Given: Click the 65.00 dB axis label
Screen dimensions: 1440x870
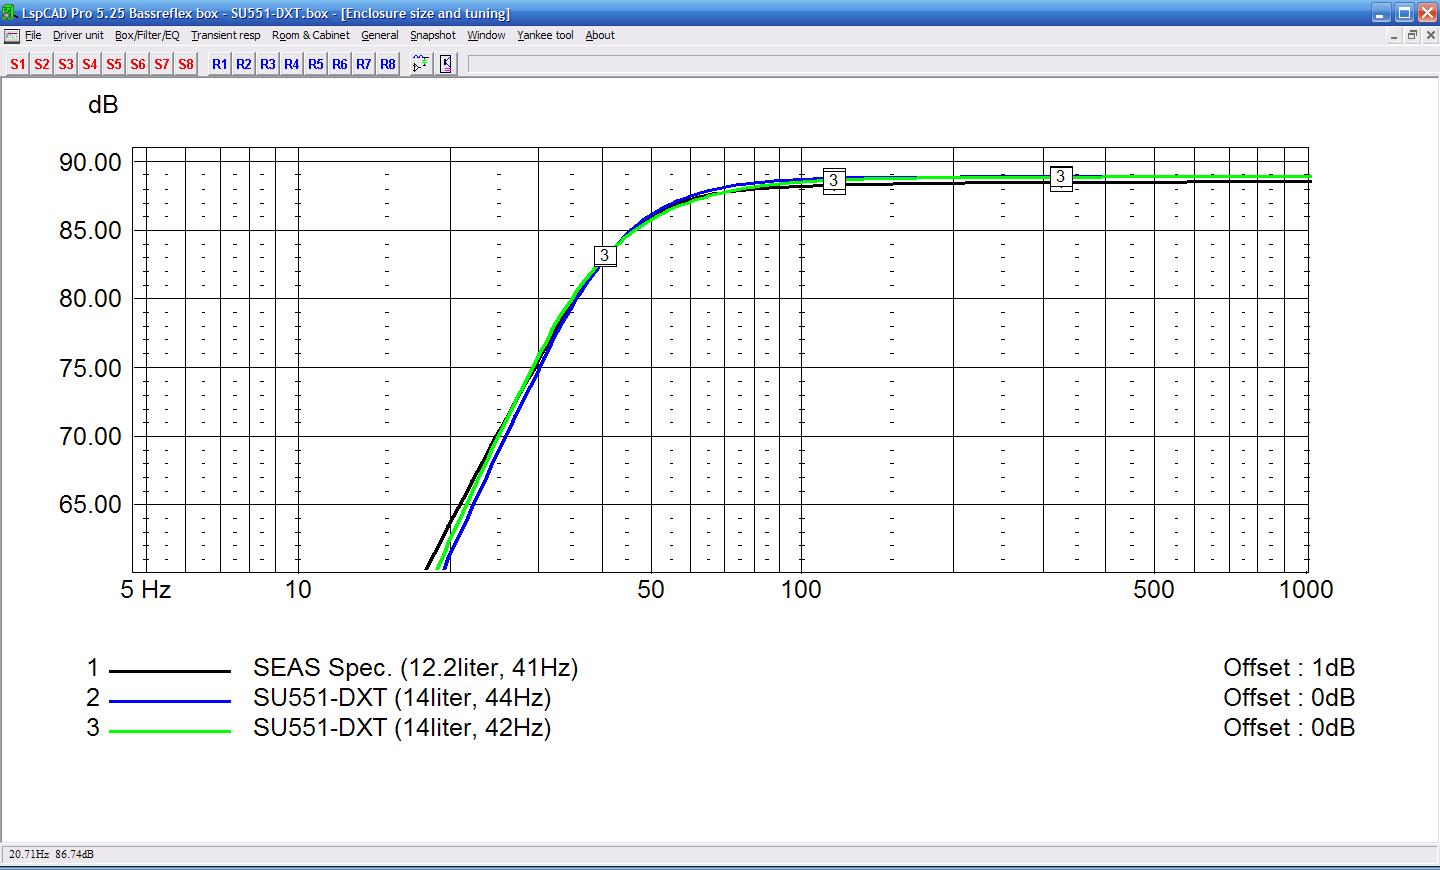Looking at the screenshot, I should tap(90, 504).
